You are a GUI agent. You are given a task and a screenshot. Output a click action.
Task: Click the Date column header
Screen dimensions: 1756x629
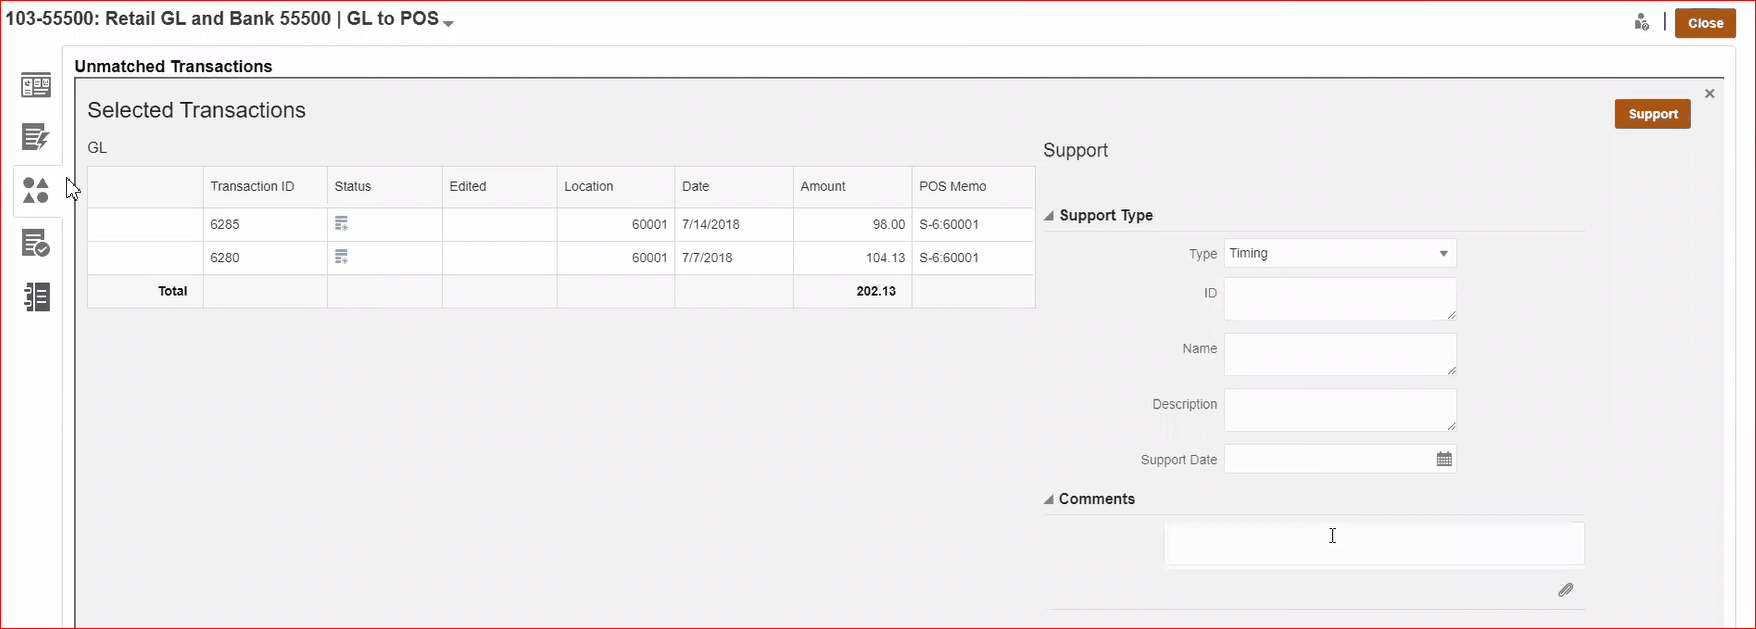[x=734, y=187]
